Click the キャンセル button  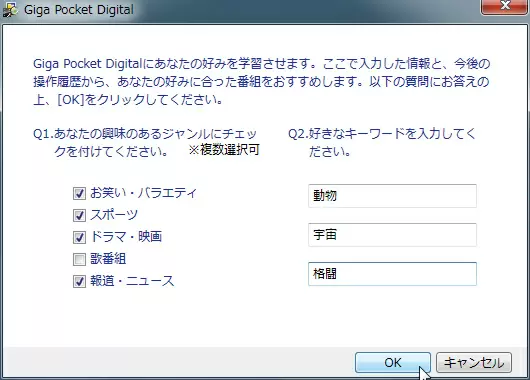click(x=474, y=362)
